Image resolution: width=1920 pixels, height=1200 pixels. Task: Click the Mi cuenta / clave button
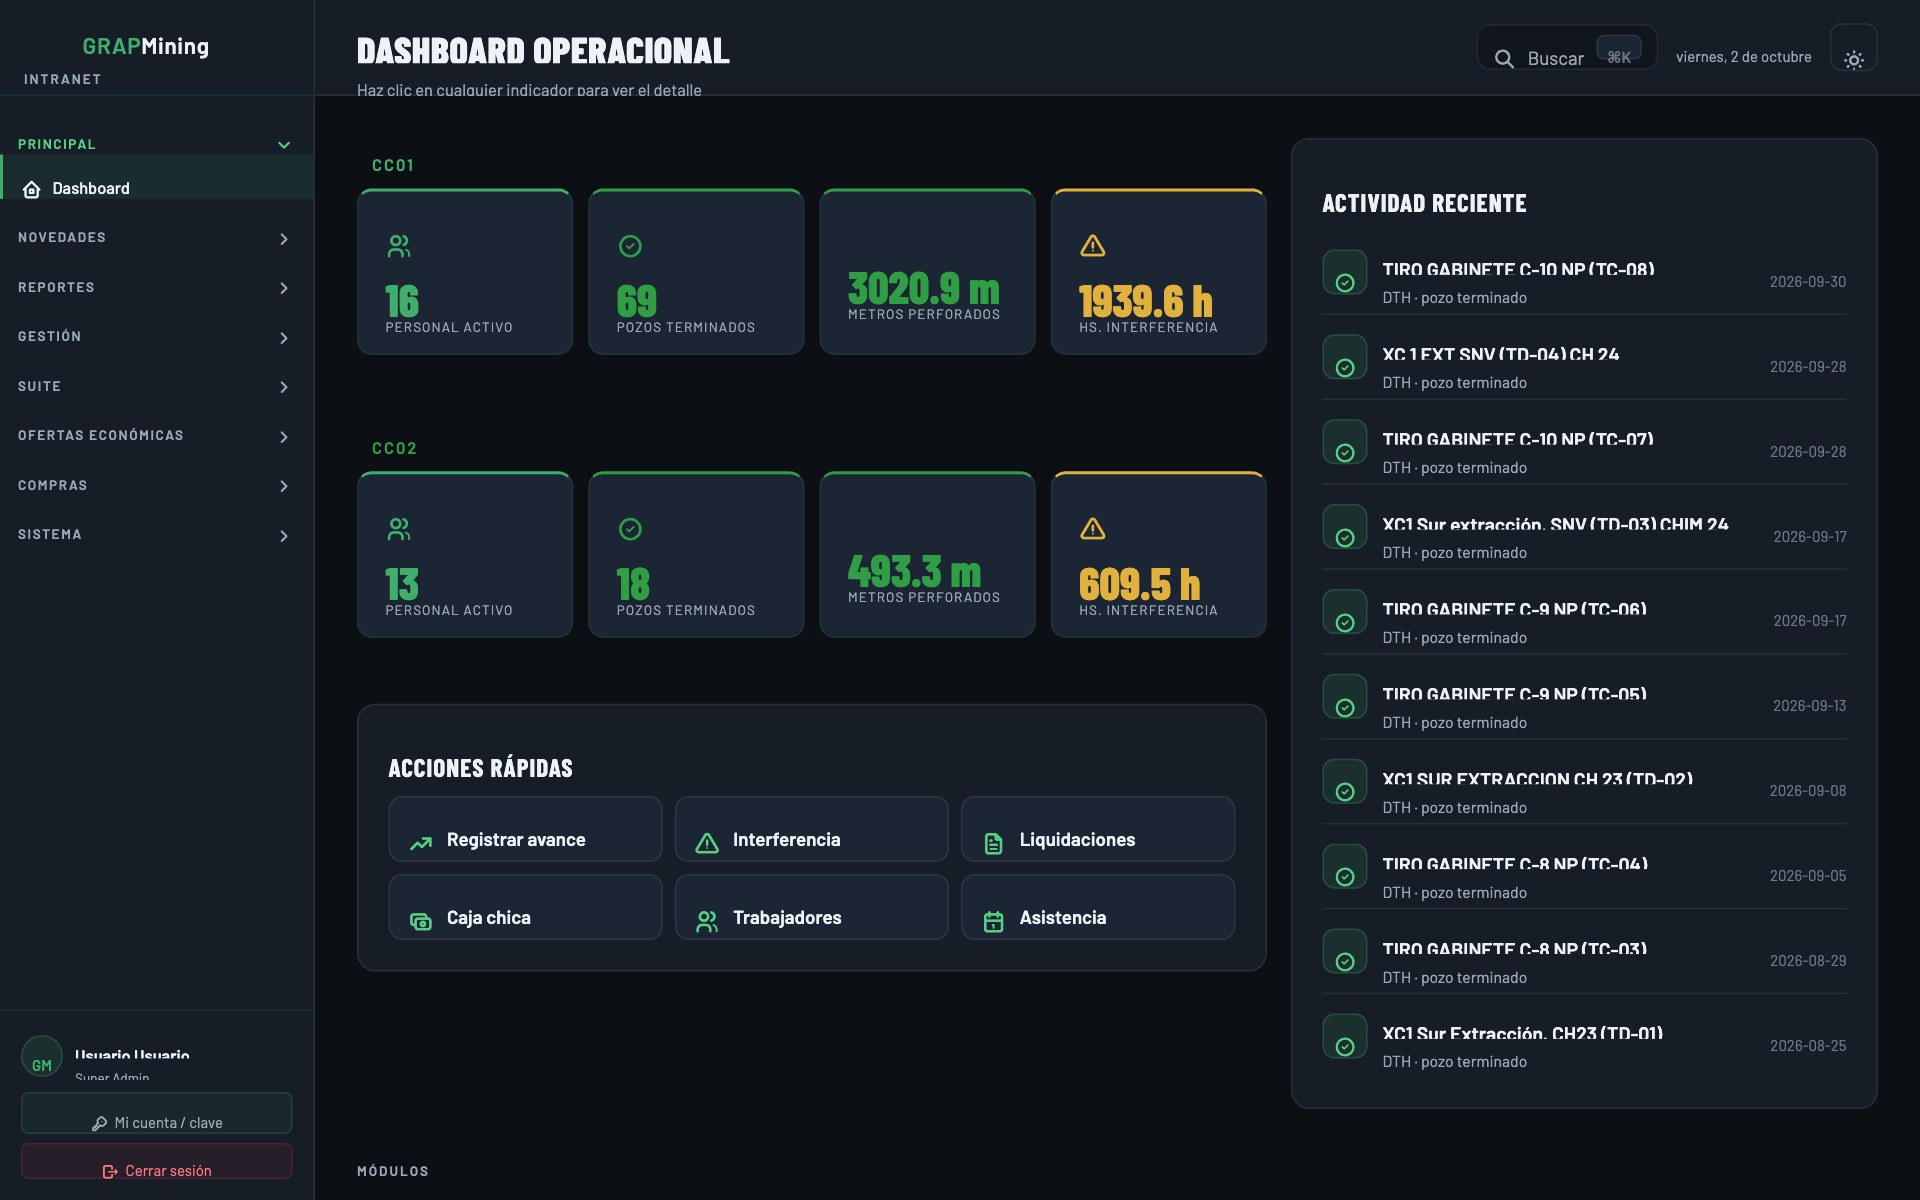point(157,1113)
